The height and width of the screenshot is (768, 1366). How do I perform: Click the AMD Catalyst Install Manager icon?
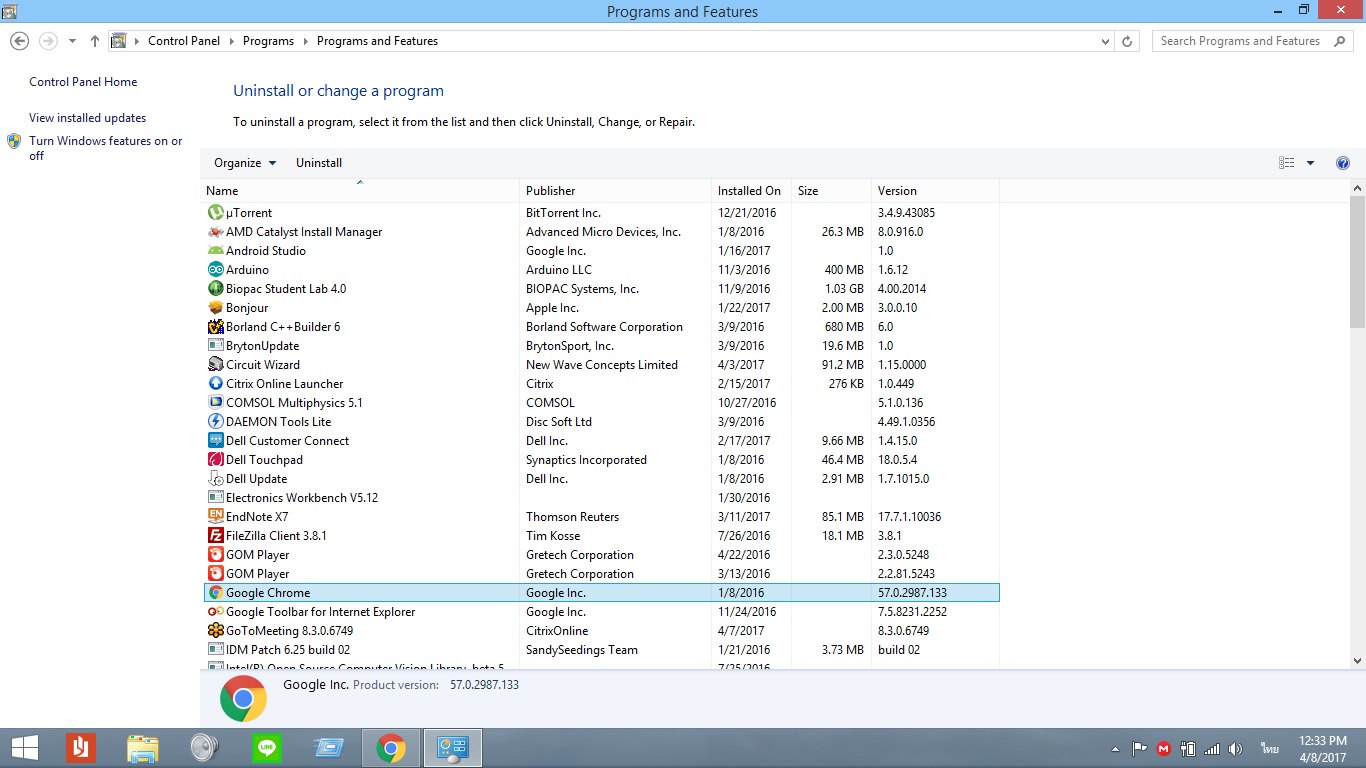coord(215,232)
